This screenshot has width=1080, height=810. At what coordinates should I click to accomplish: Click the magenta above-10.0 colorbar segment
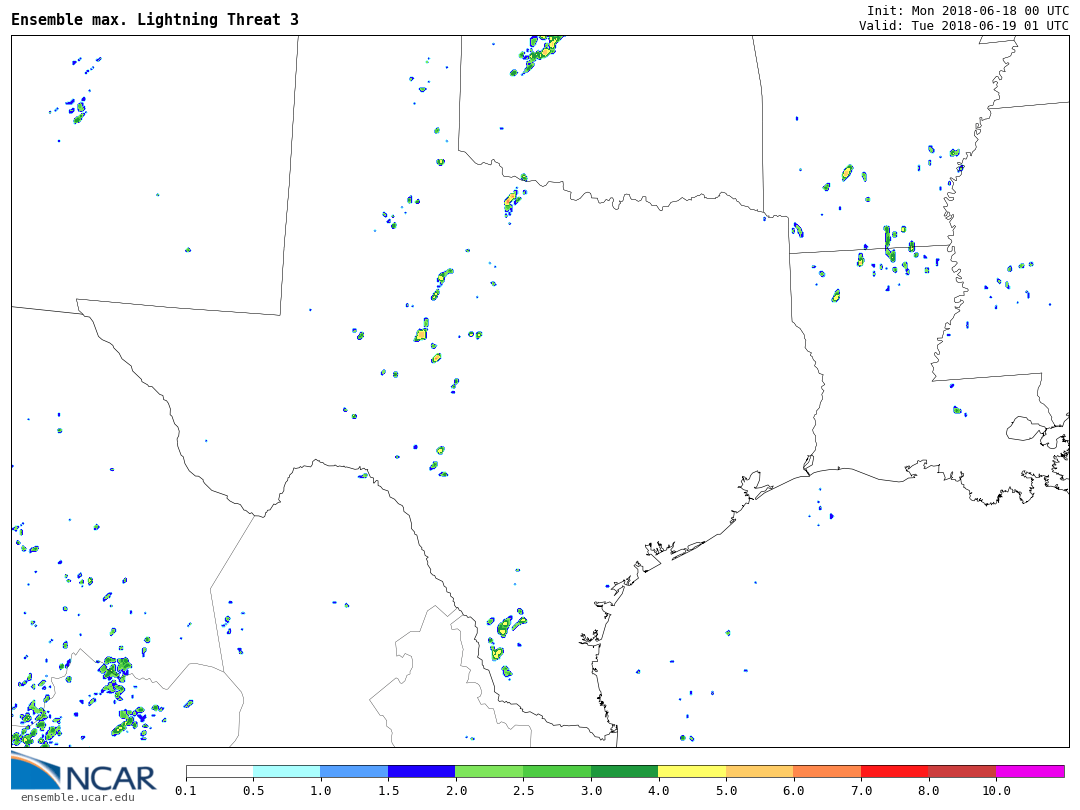[x=1030, y=771]
